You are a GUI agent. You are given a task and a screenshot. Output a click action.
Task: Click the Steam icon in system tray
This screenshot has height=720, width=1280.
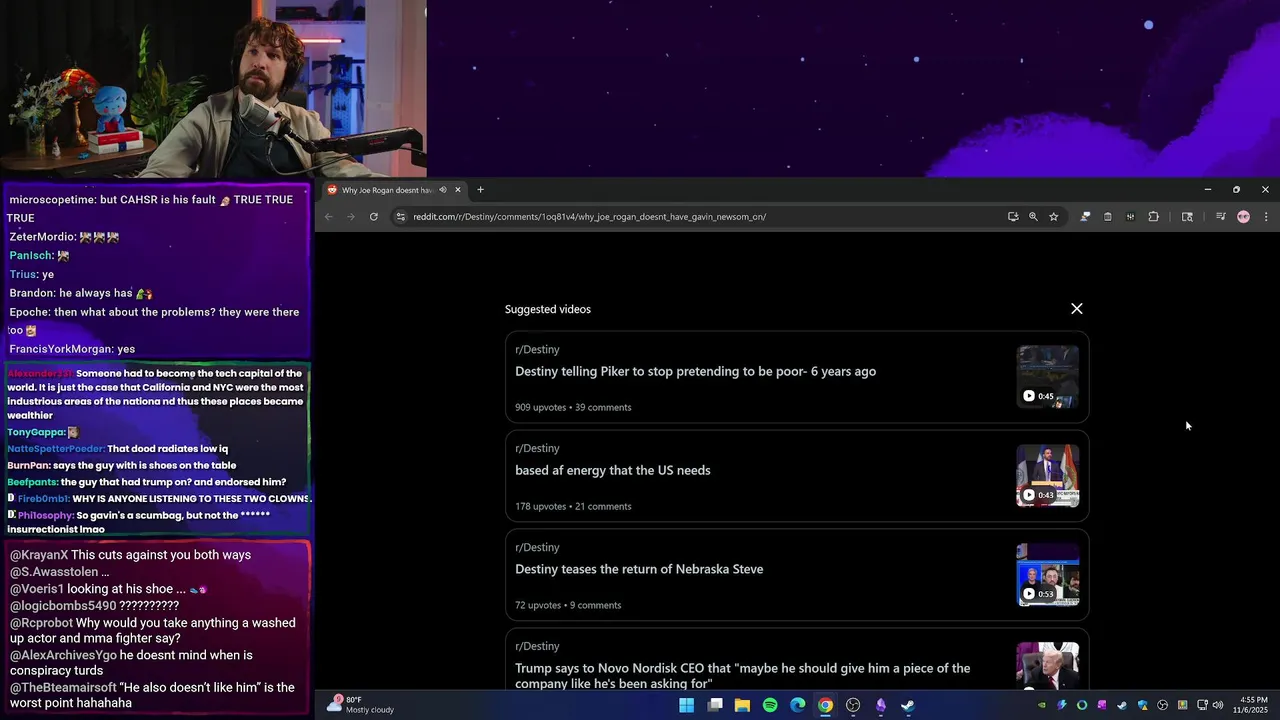coord(1122,705)
